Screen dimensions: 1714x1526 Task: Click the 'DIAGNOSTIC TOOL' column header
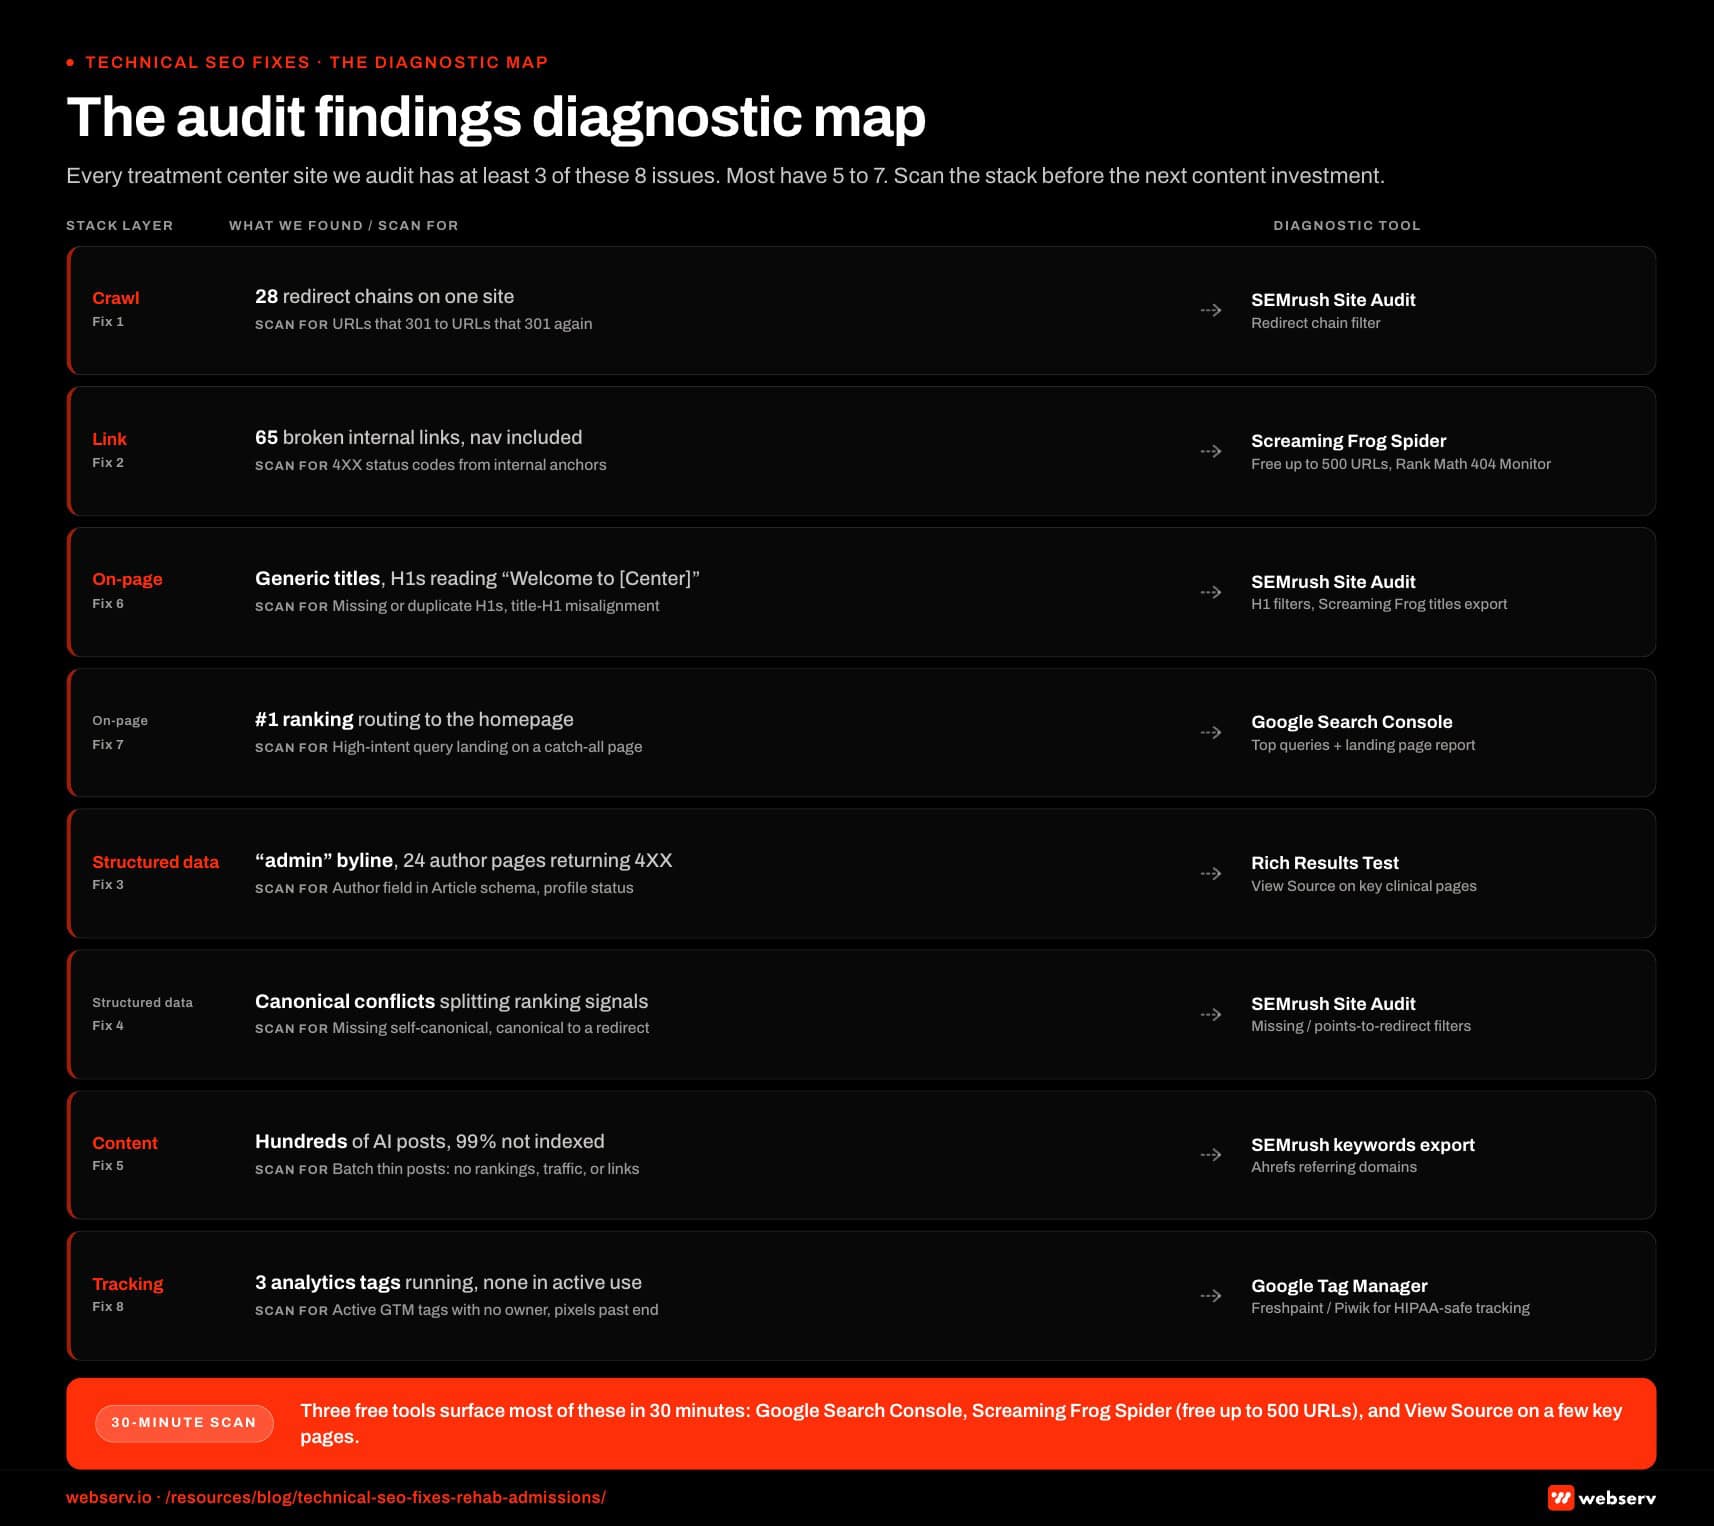coord(1347,226)
